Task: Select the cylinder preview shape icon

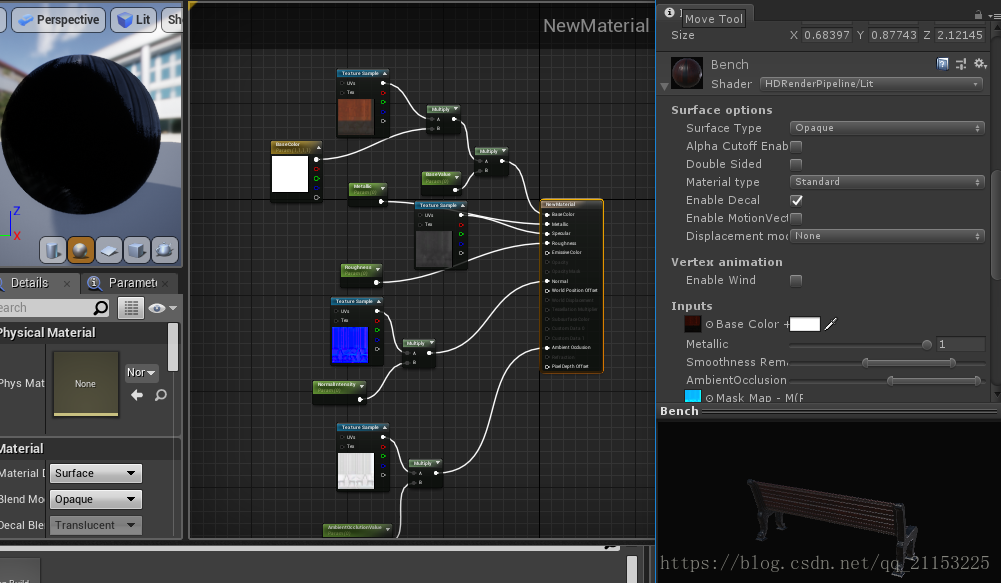Action: (x=52, y=250)
